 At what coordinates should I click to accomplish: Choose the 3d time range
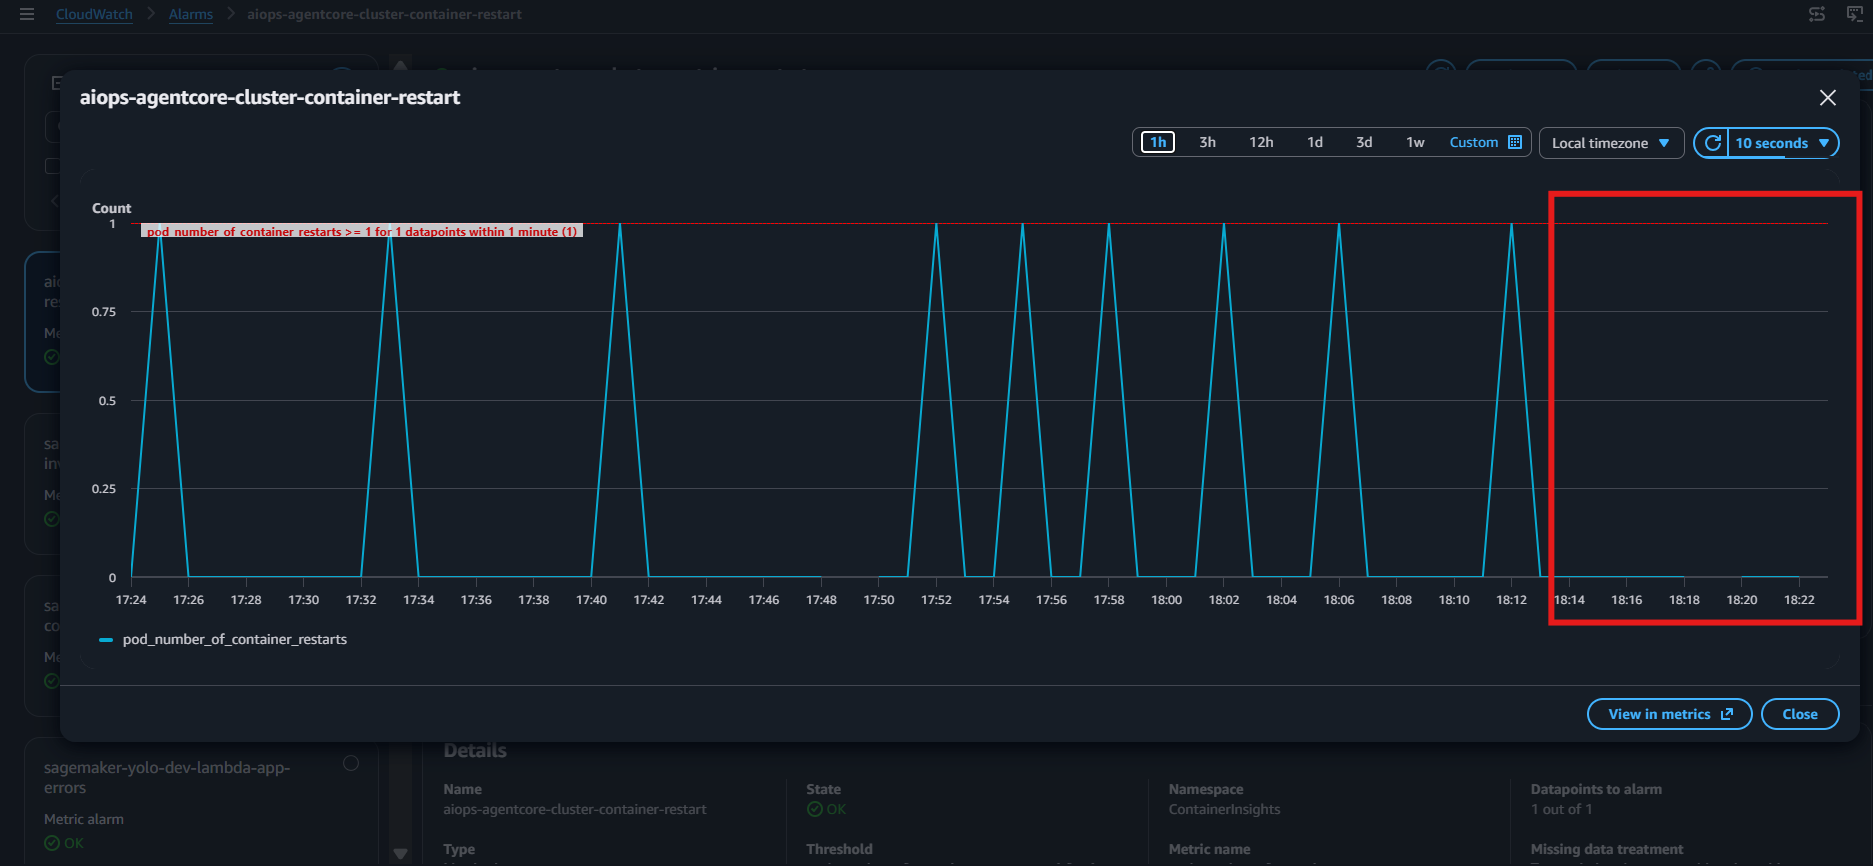1364,142
